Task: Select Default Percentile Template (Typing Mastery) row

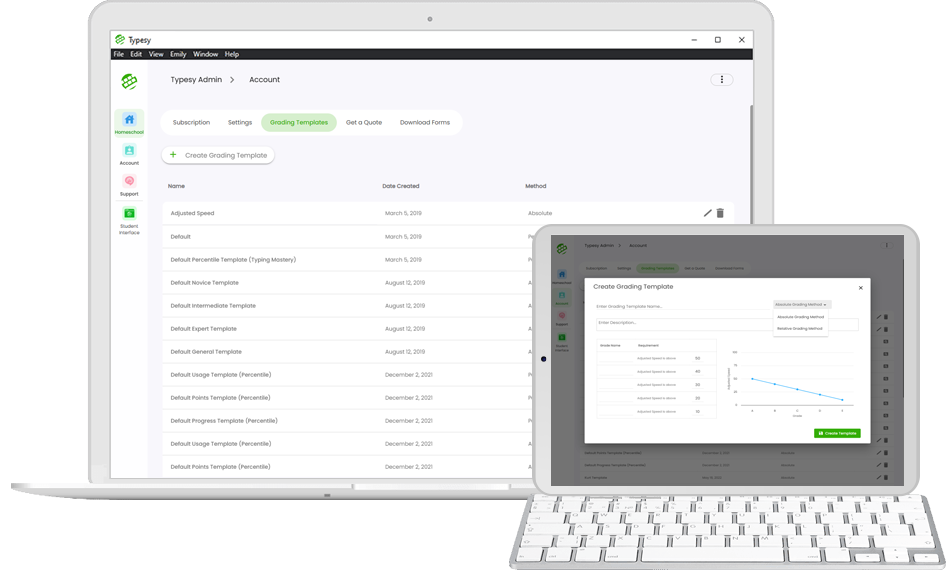Action: 347,259
